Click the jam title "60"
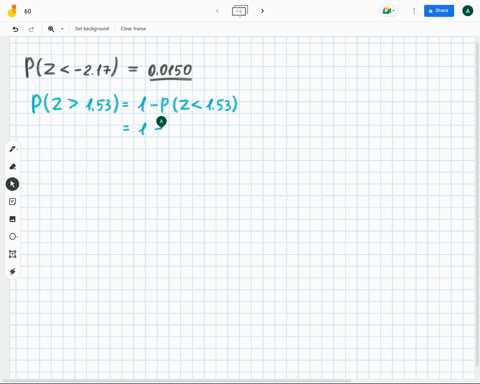Image resolution: width=480 pixels, height=384 pixels. (x=28, y=11)
